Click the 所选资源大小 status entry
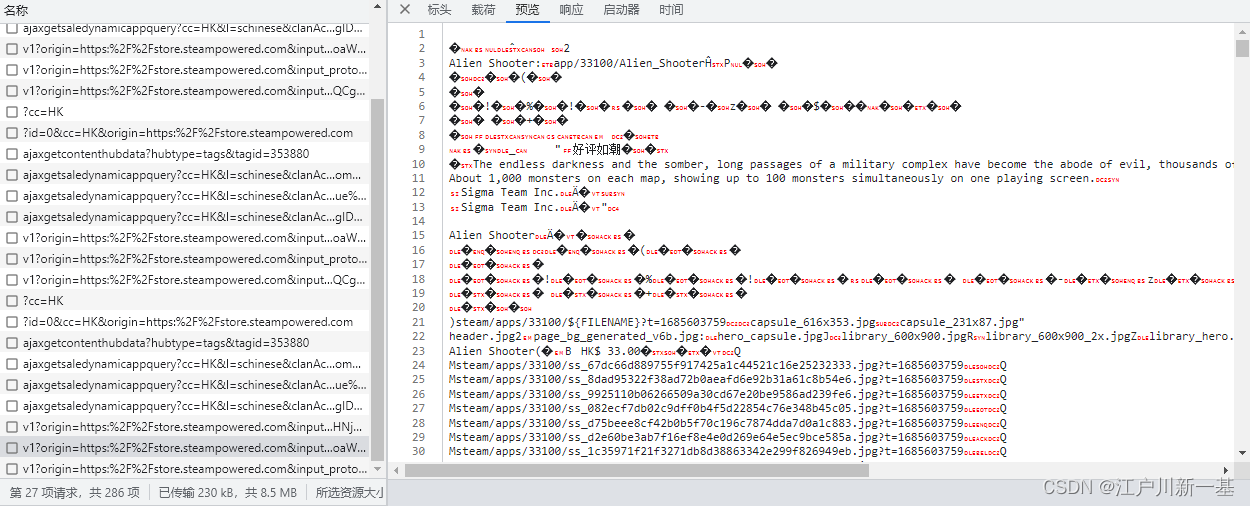This screenshot has width=1250, height=506. coord(350,492)
